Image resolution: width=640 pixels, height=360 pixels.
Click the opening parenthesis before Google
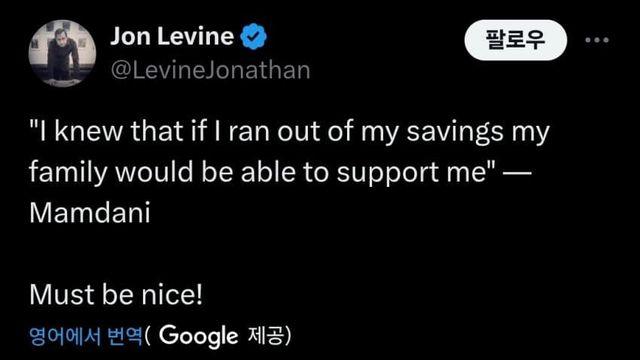coord(147,336)
